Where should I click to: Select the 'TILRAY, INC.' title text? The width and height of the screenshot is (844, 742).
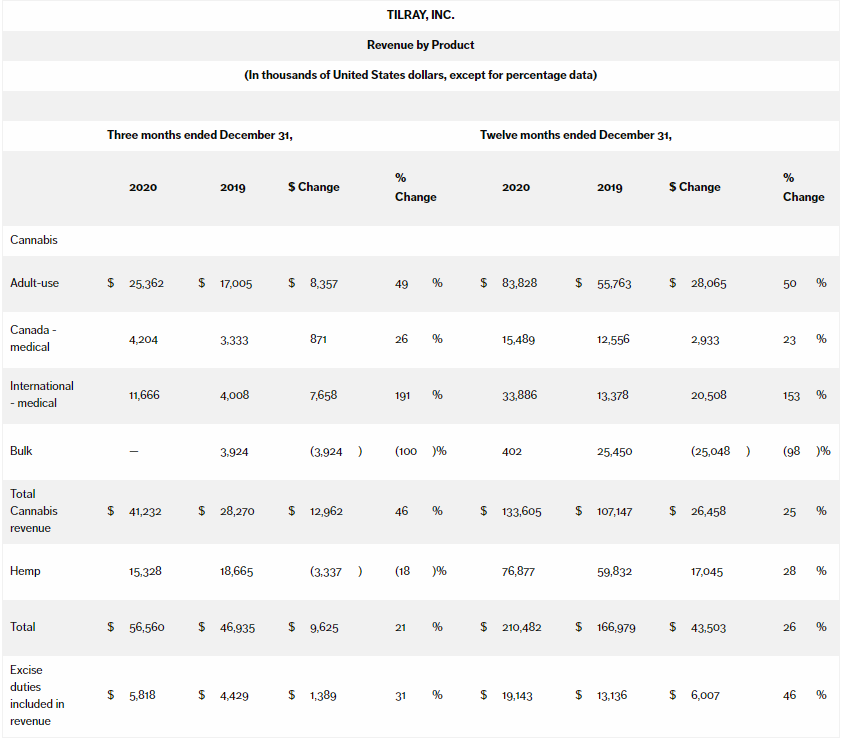[420, 15]
